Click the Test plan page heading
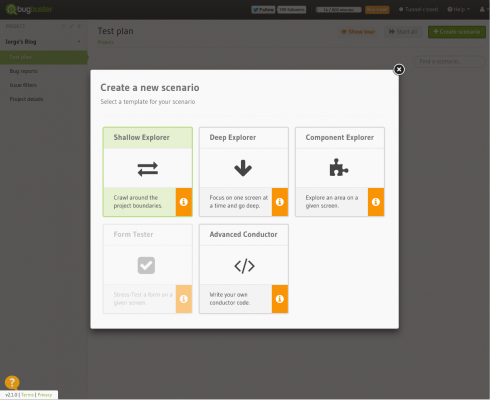The image size is (490, 400). point(115,31)
